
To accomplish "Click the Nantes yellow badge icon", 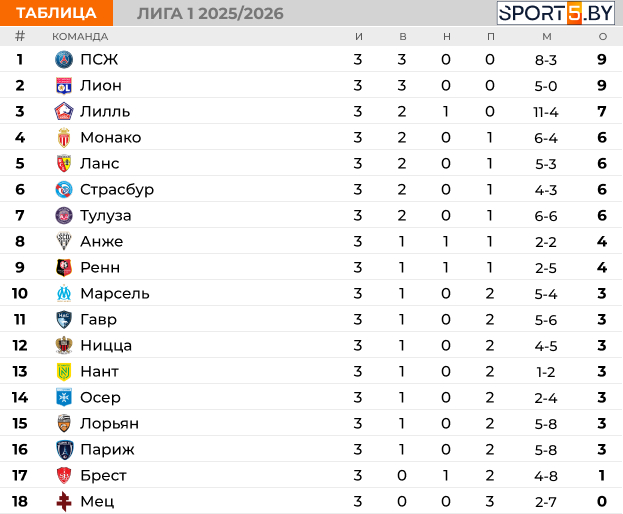I will coord(64,371).
